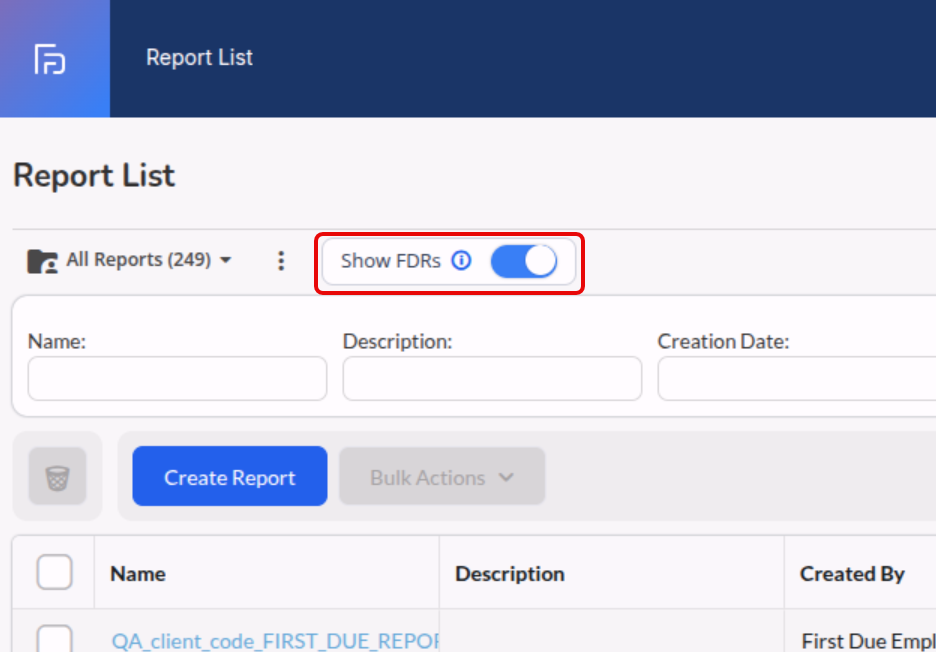Expand the All Reports (249) dropdown

coord(149,260)
